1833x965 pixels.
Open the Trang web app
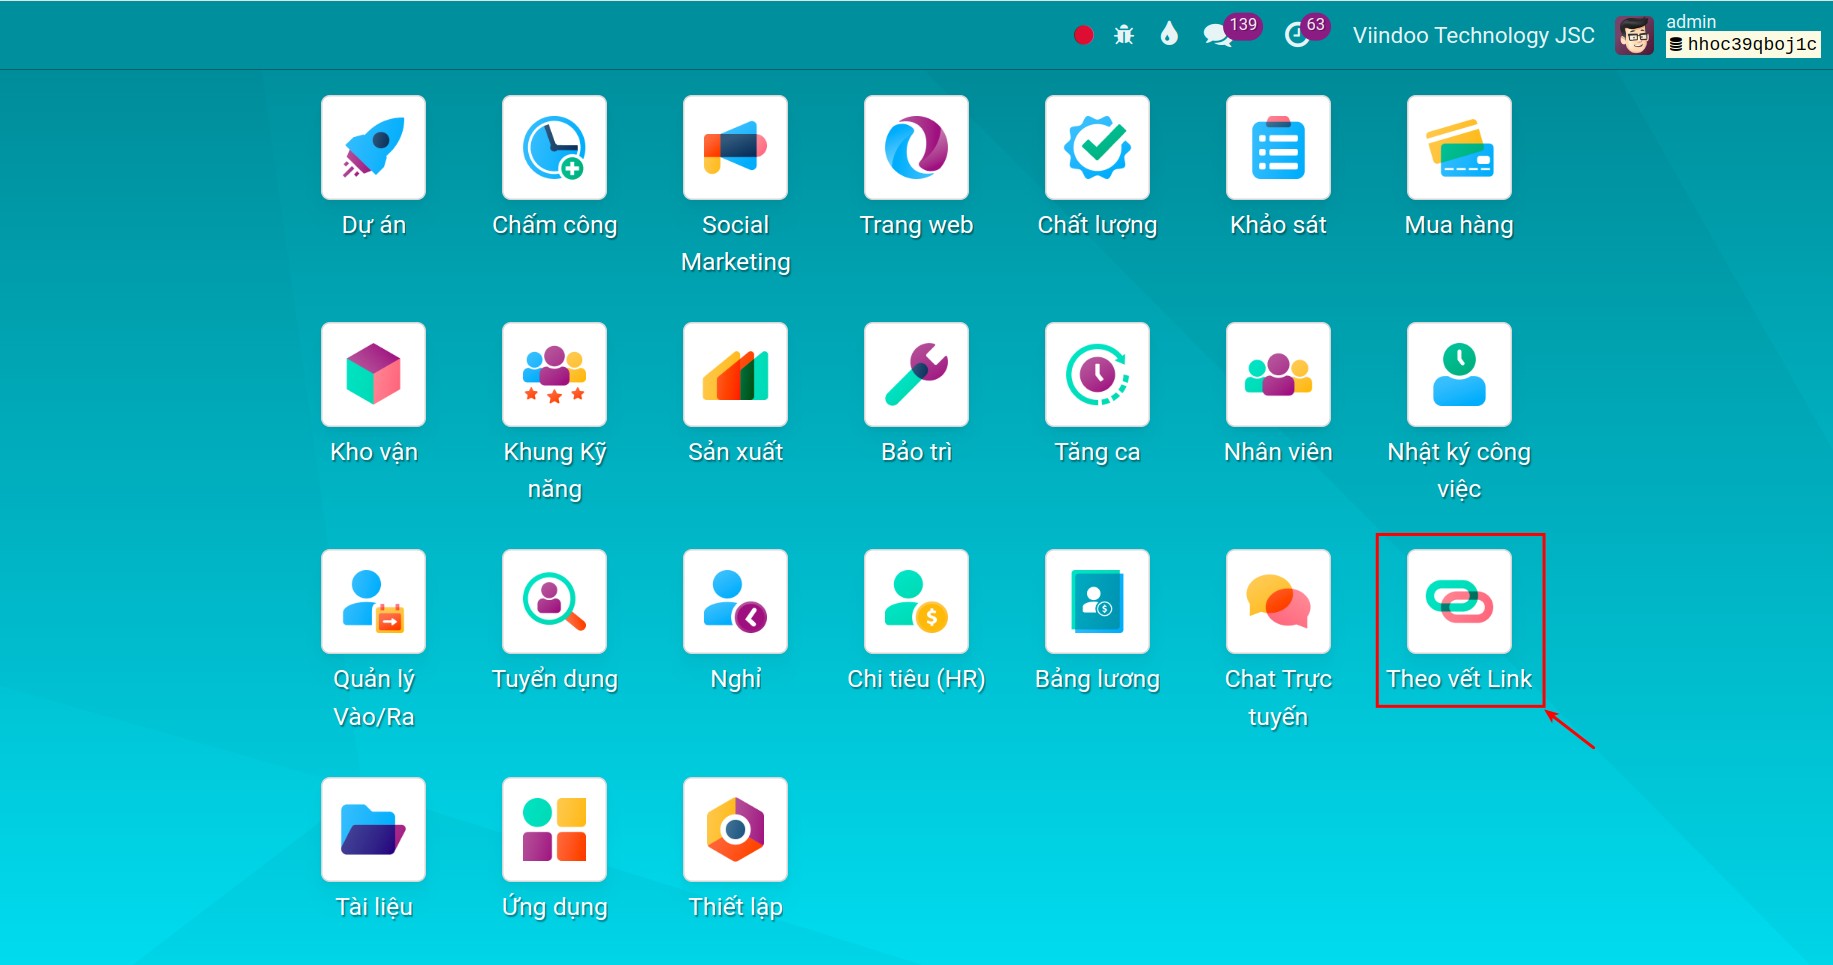point(916,148)
